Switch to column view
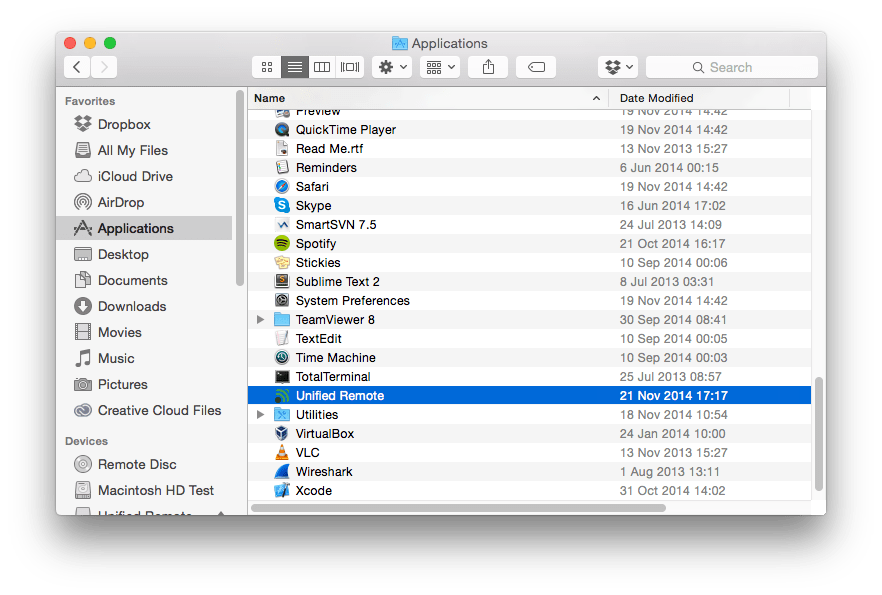This screenshot has width=882, height=595. pos(321,67)
